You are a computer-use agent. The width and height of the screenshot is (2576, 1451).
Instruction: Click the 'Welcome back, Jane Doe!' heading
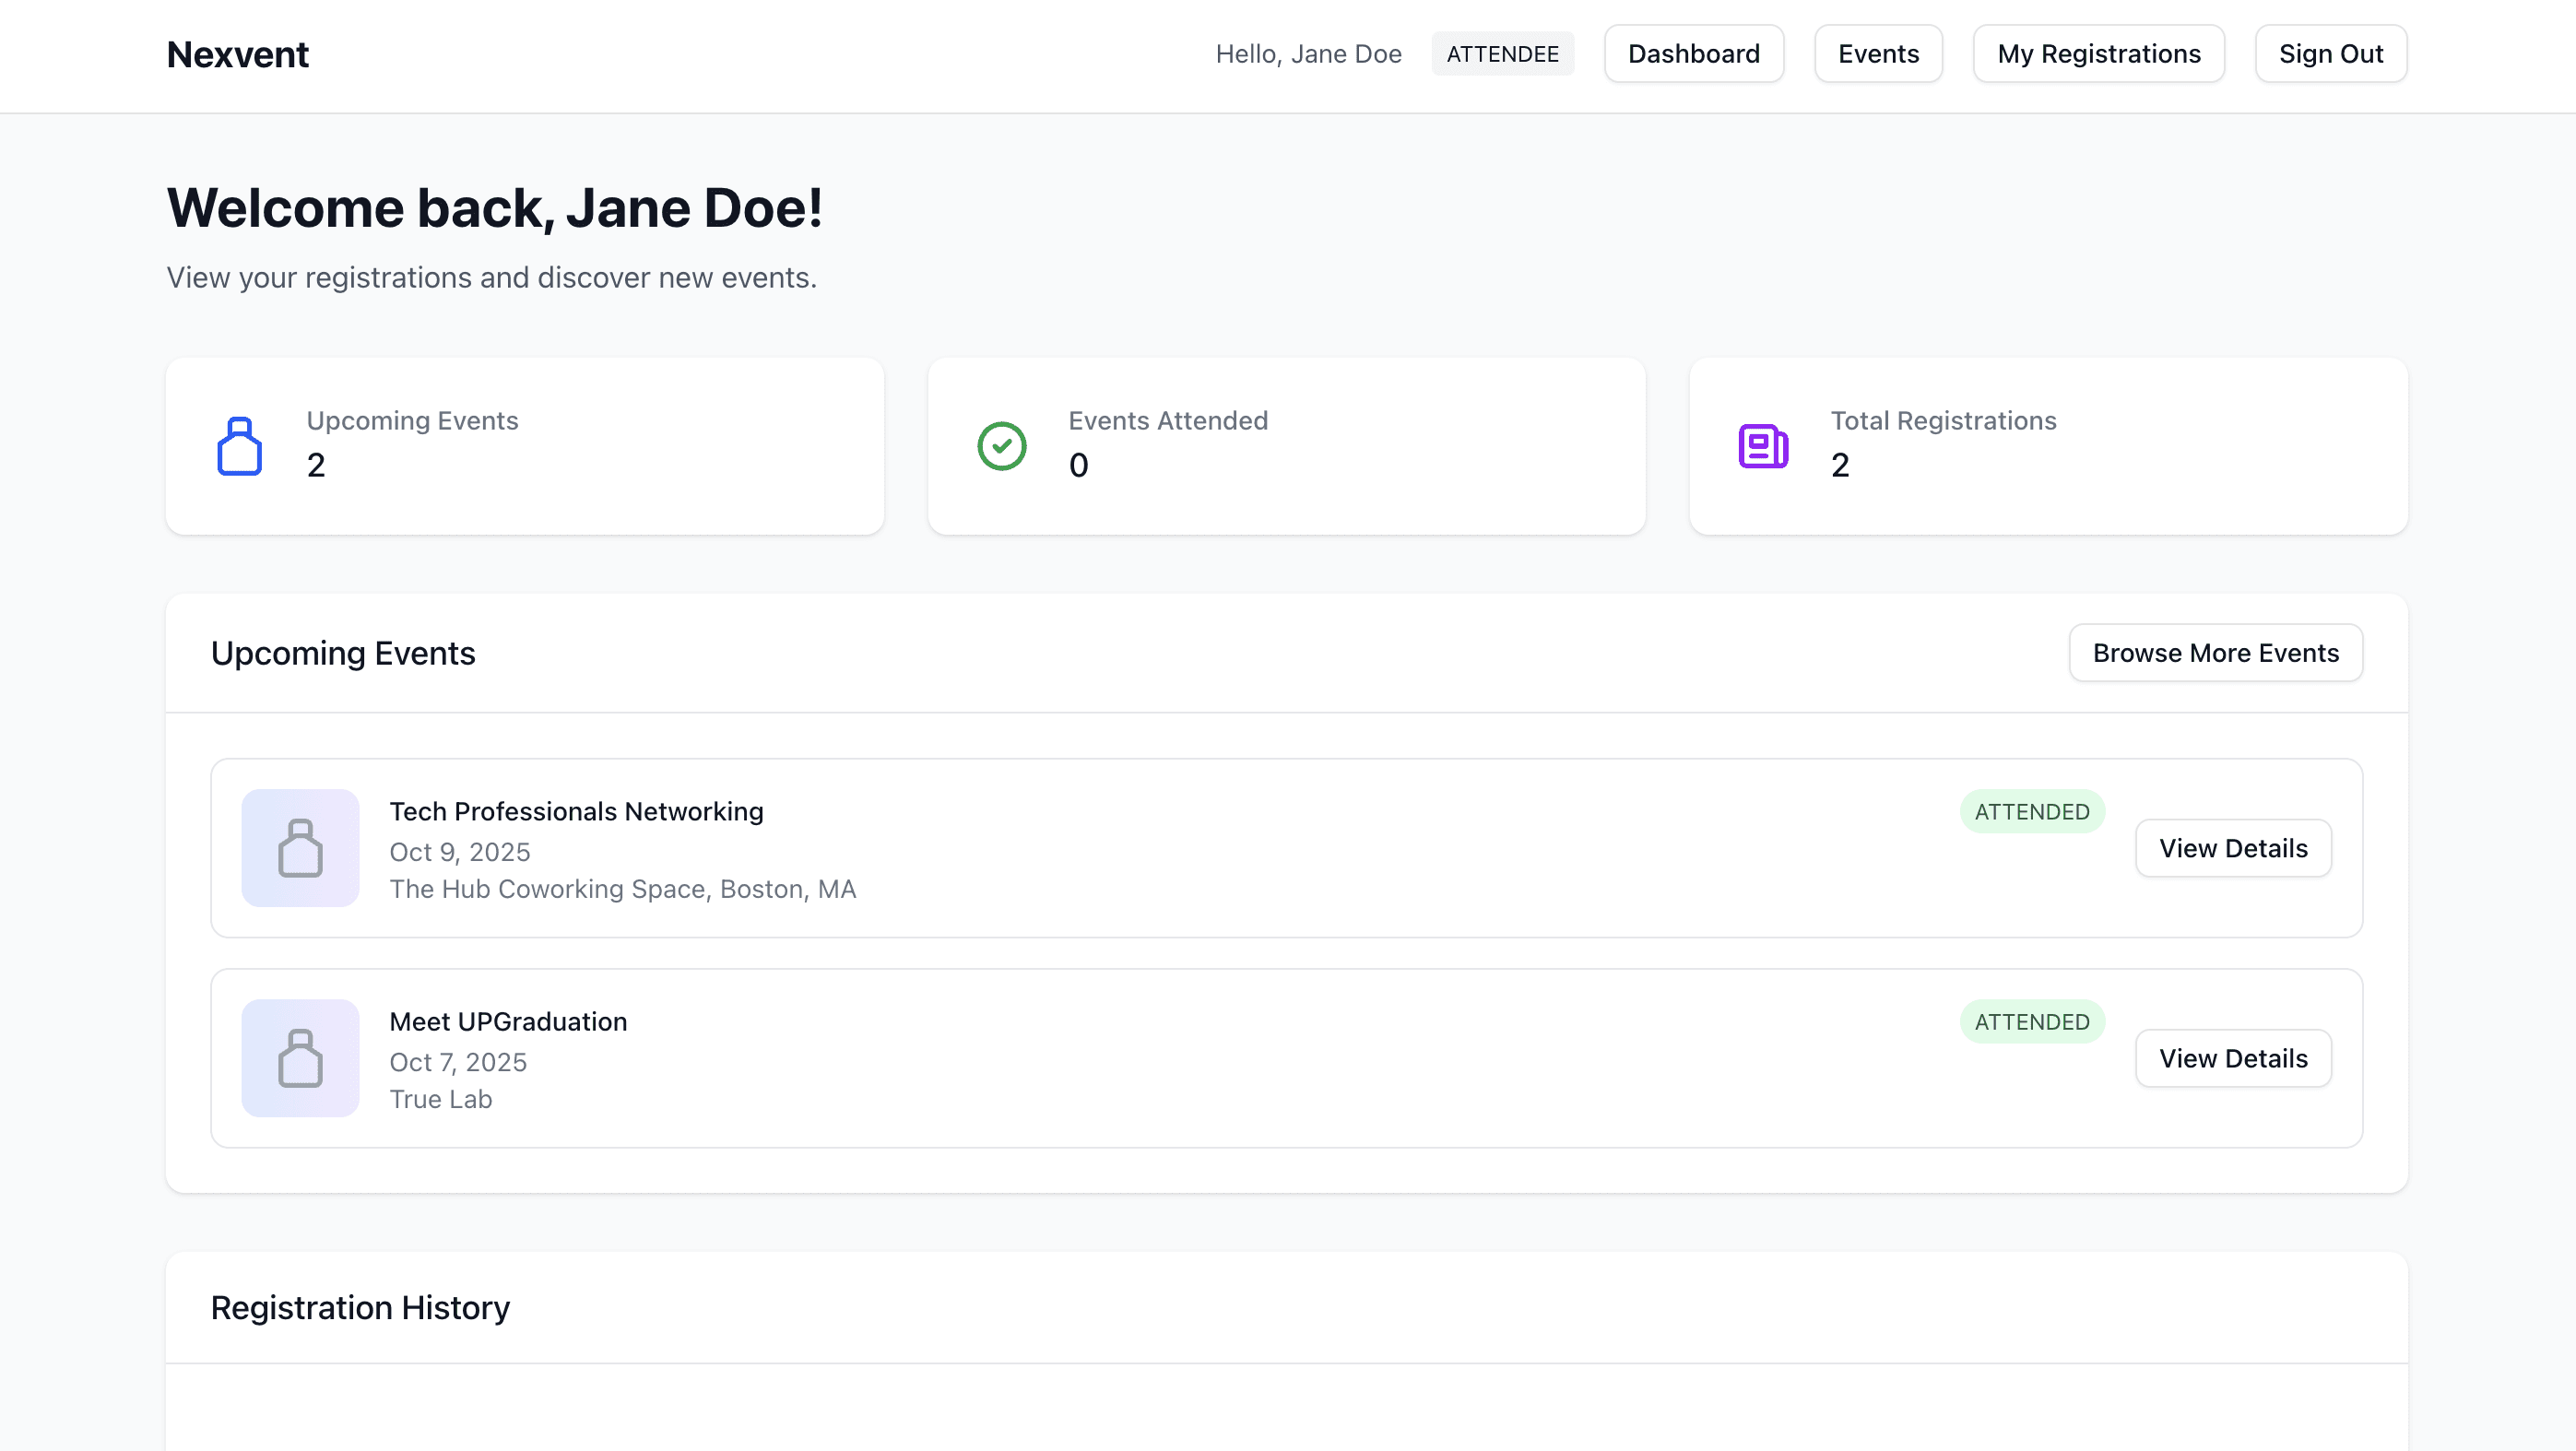494,208
